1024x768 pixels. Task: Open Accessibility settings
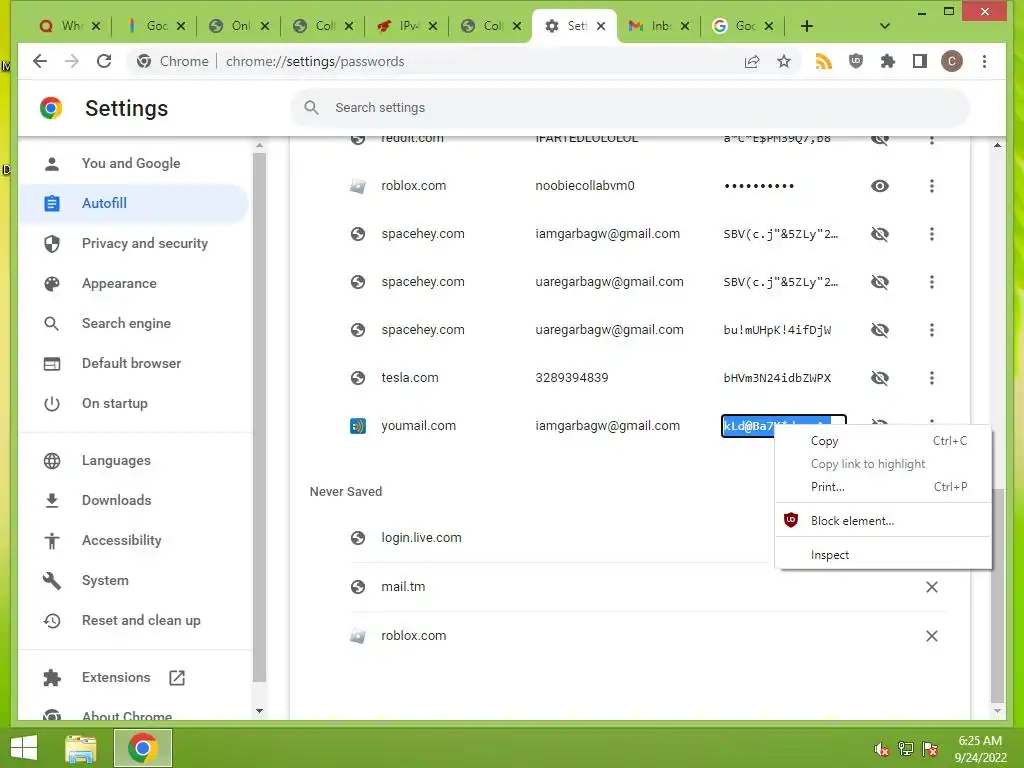tap(121, 541)
